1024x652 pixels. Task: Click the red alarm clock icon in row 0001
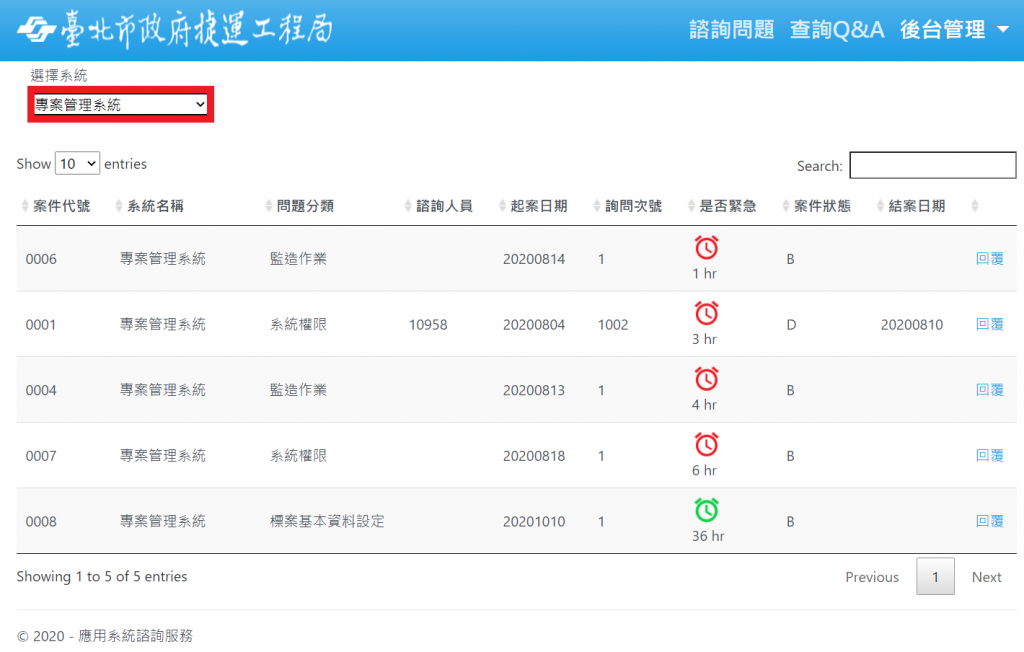point(706,313)
